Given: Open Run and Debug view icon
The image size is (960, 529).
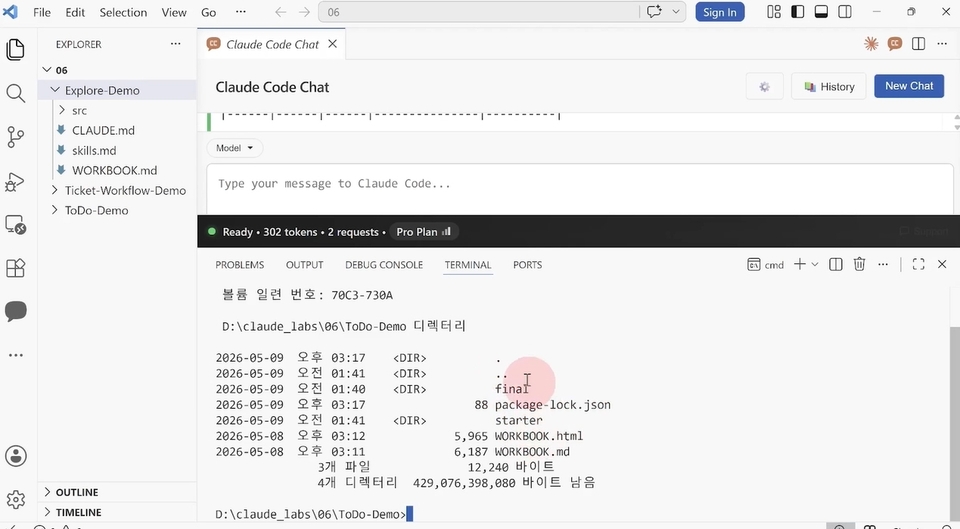Looking at the screenshot, I should click(x=15, y=182).
